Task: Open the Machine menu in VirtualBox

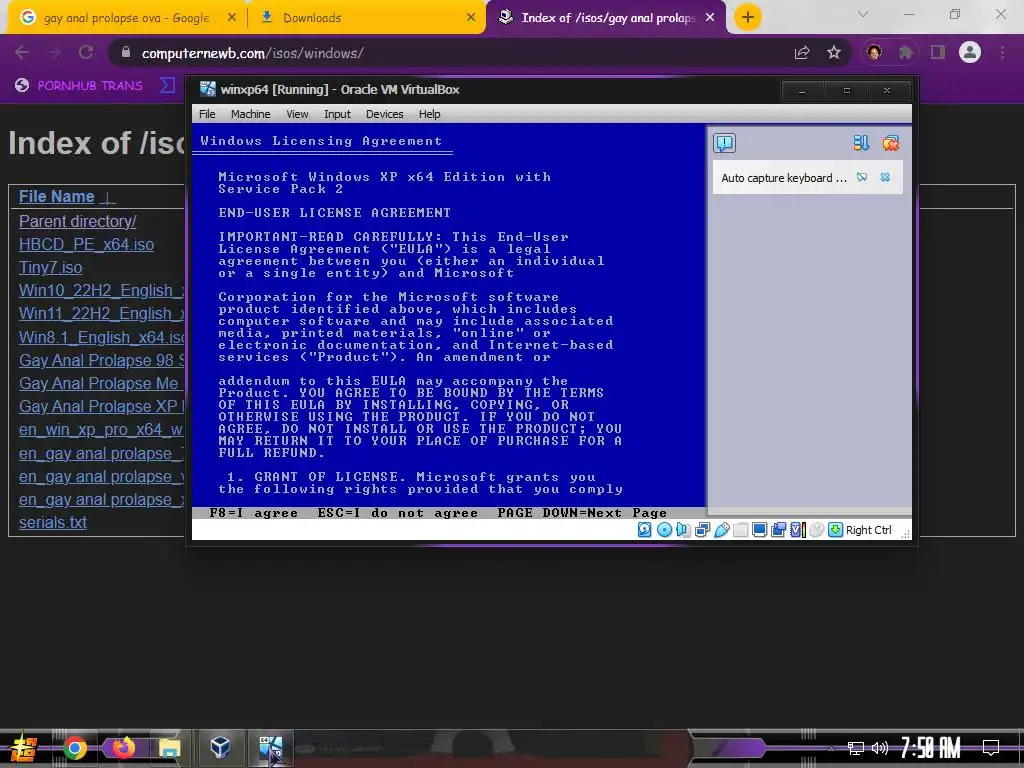Action: click(250, 114)
